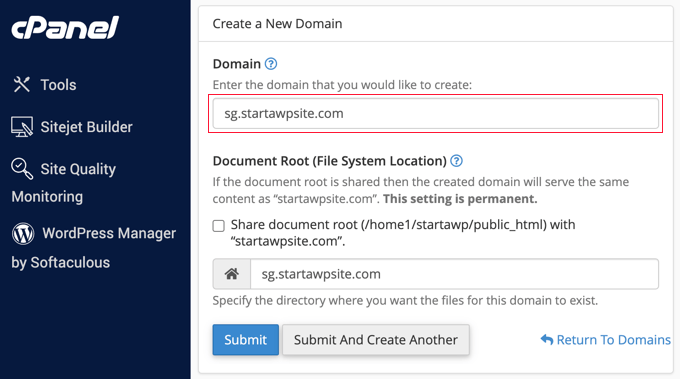
Task: Click Submit And Create Another button
Action: 376,340
